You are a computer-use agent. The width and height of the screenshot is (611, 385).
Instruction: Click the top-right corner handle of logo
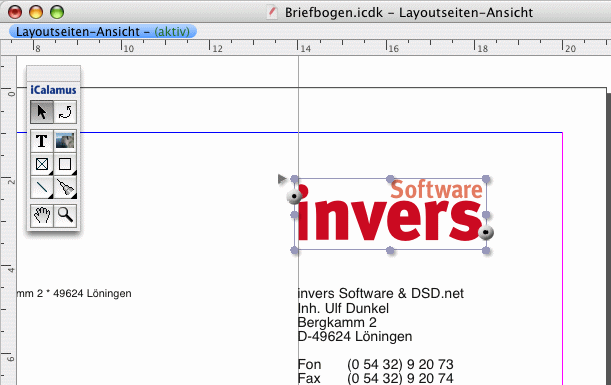click(486, 179)
